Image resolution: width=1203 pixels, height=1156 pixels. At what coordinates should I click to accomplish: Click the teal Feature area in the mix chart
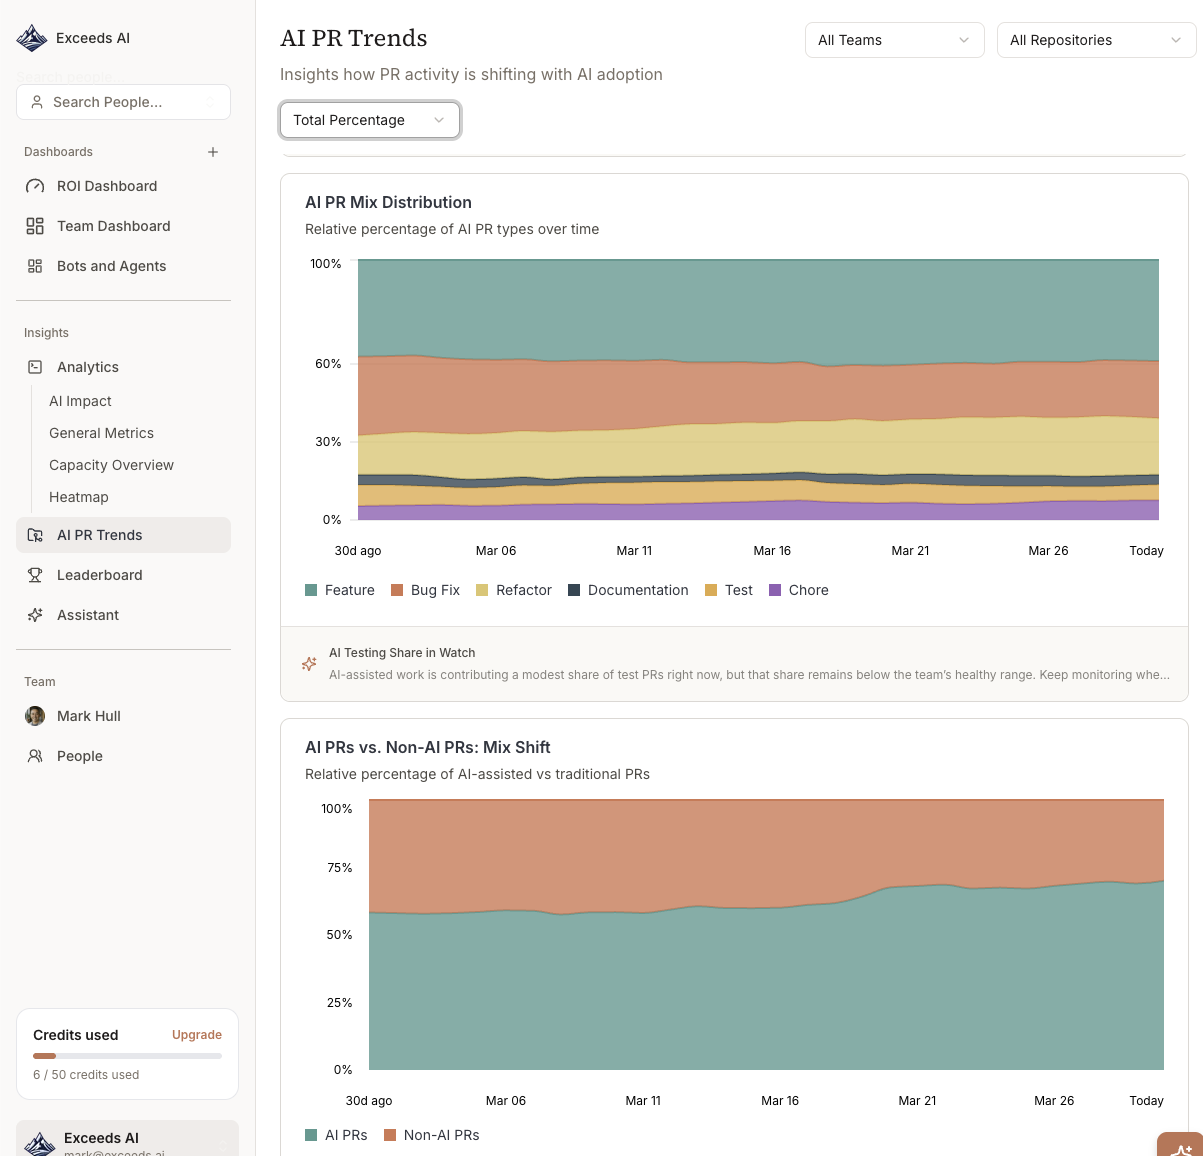pos(758,310)
